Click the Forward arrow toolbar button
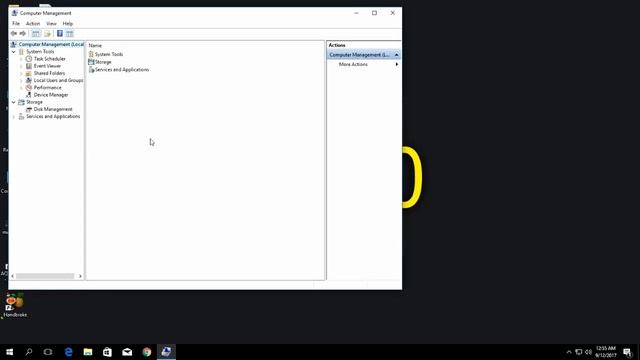 point(23,33)
